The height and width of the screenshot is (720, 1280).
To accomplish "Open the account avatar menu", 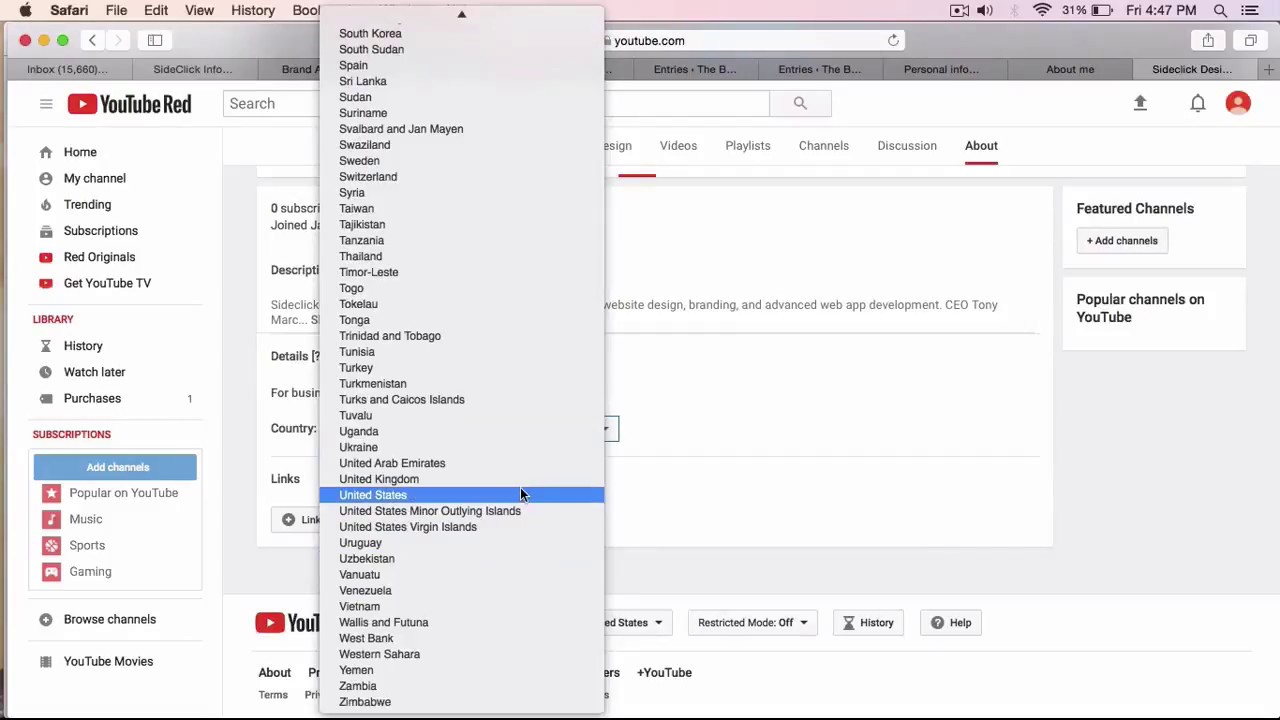I will tap(1238, 103).
